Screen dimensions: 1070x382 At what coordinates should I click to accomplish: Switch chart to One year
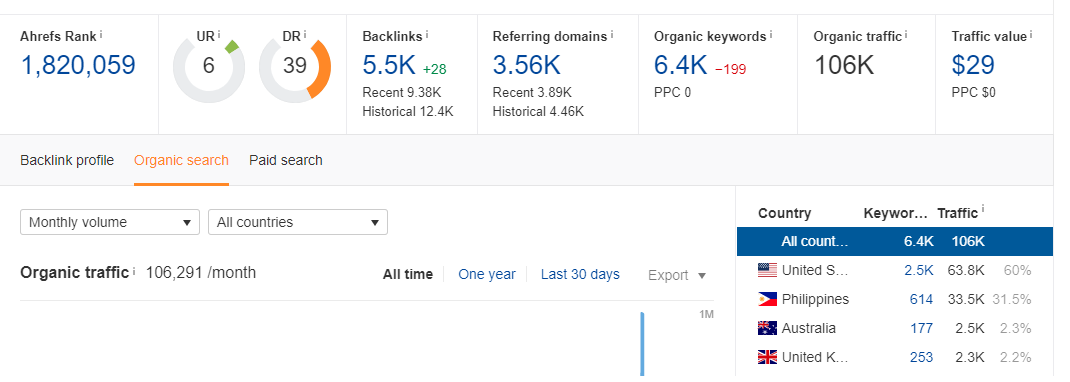(x=487, y=274)
